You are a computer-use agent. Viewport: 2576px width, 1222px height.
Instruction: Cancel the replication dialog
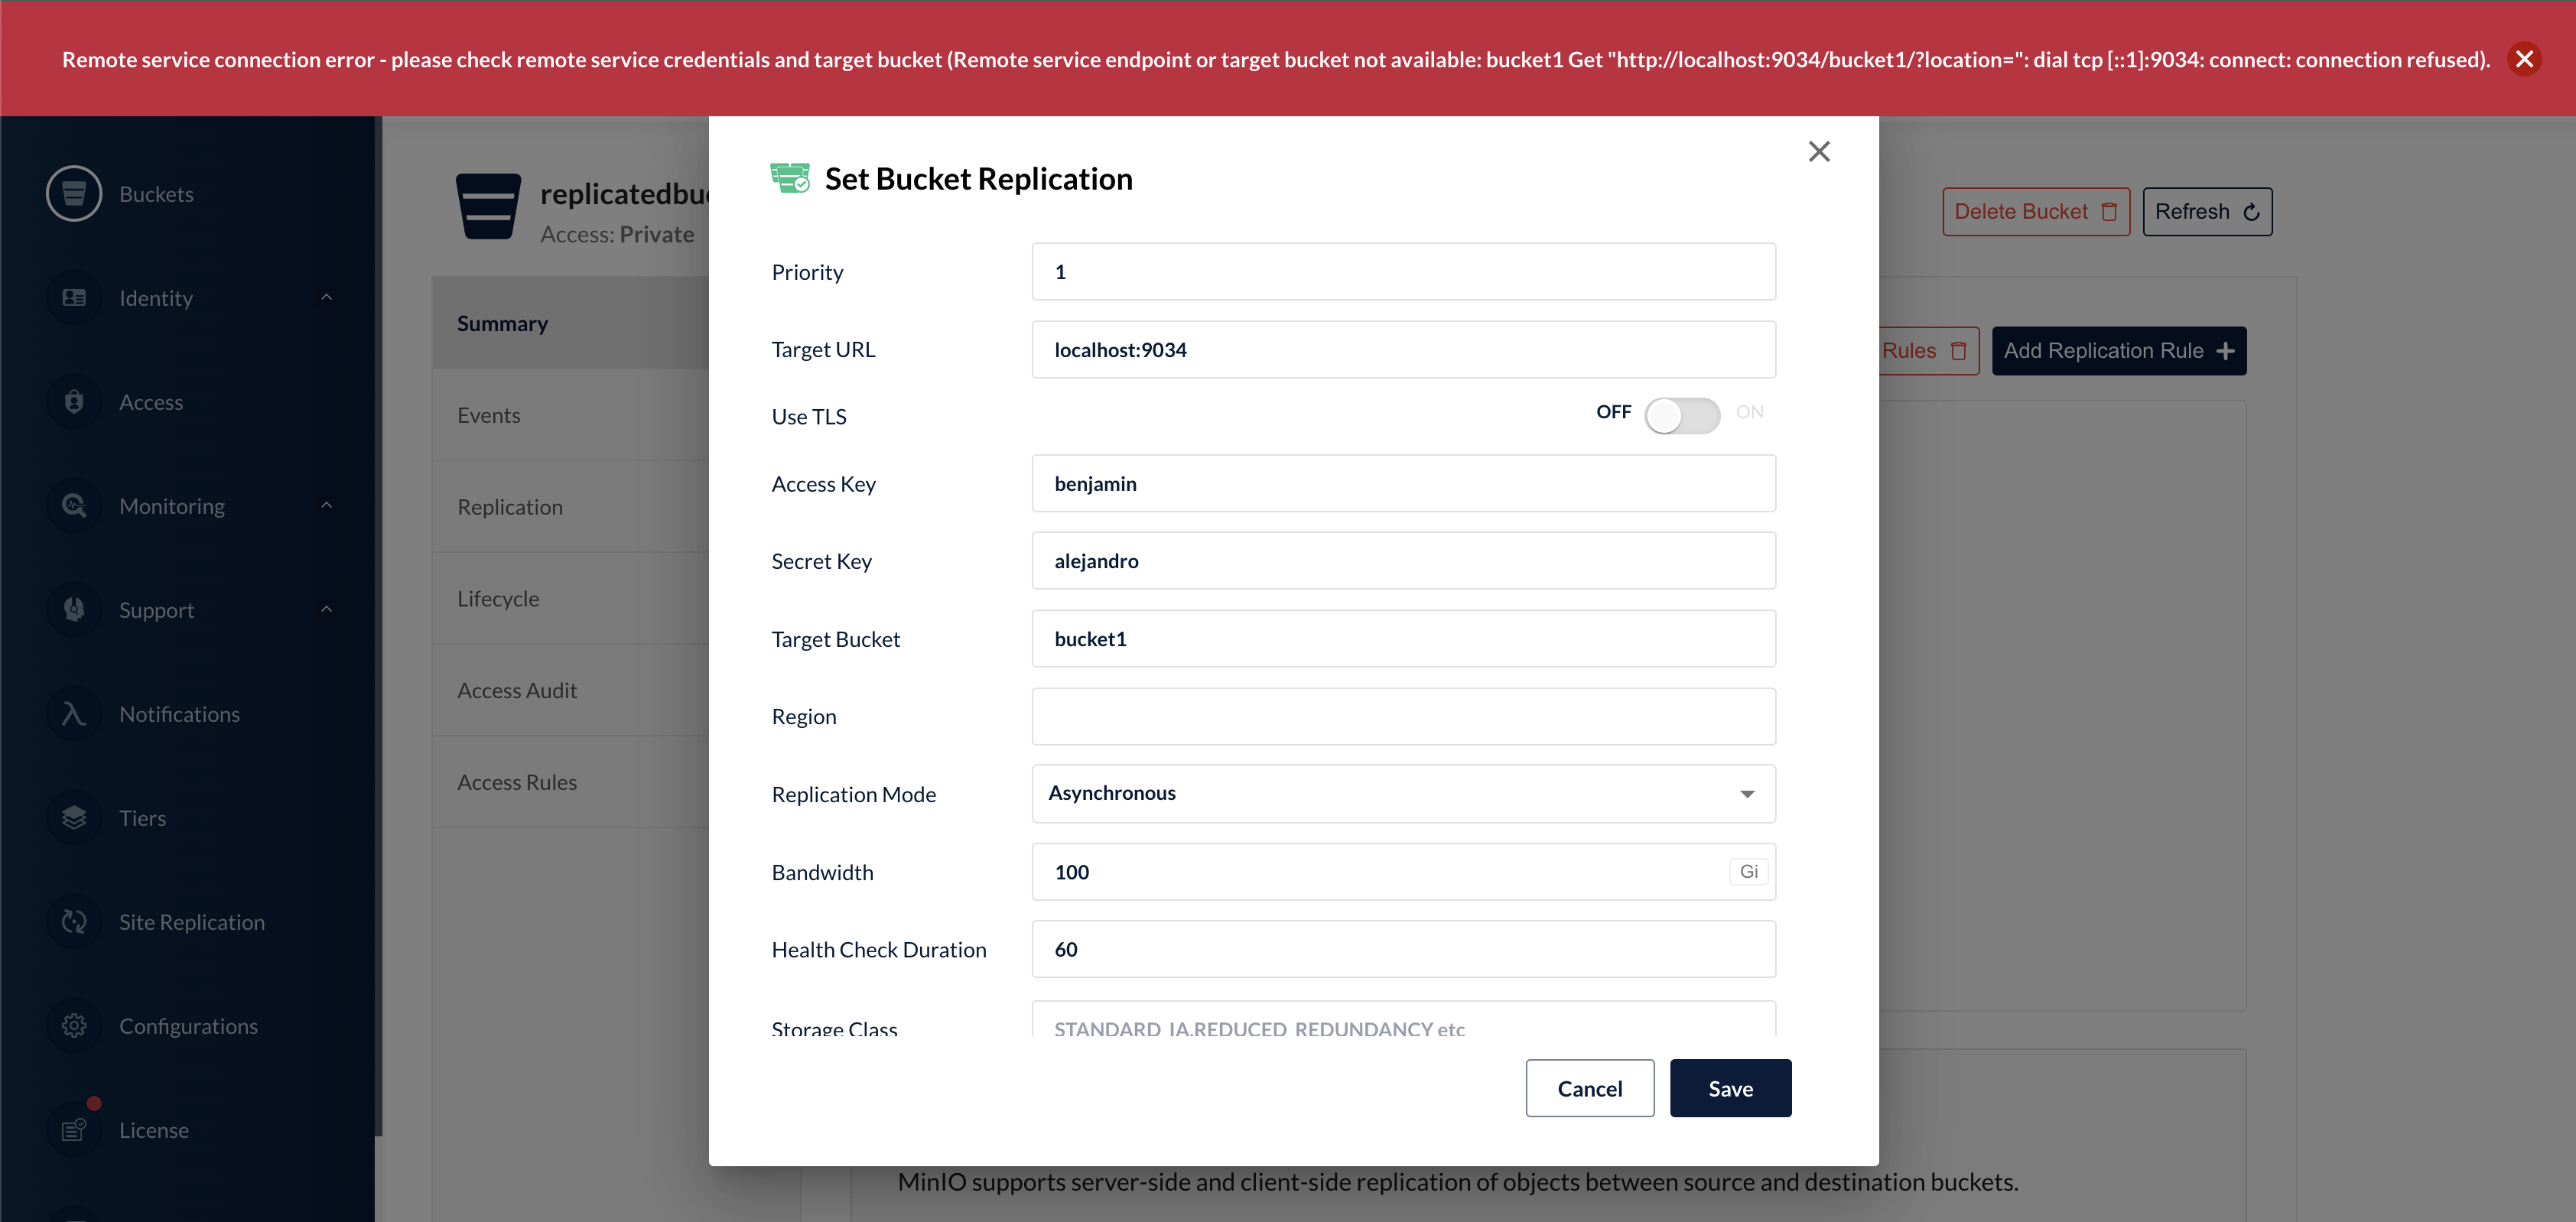(1589, 1088)
